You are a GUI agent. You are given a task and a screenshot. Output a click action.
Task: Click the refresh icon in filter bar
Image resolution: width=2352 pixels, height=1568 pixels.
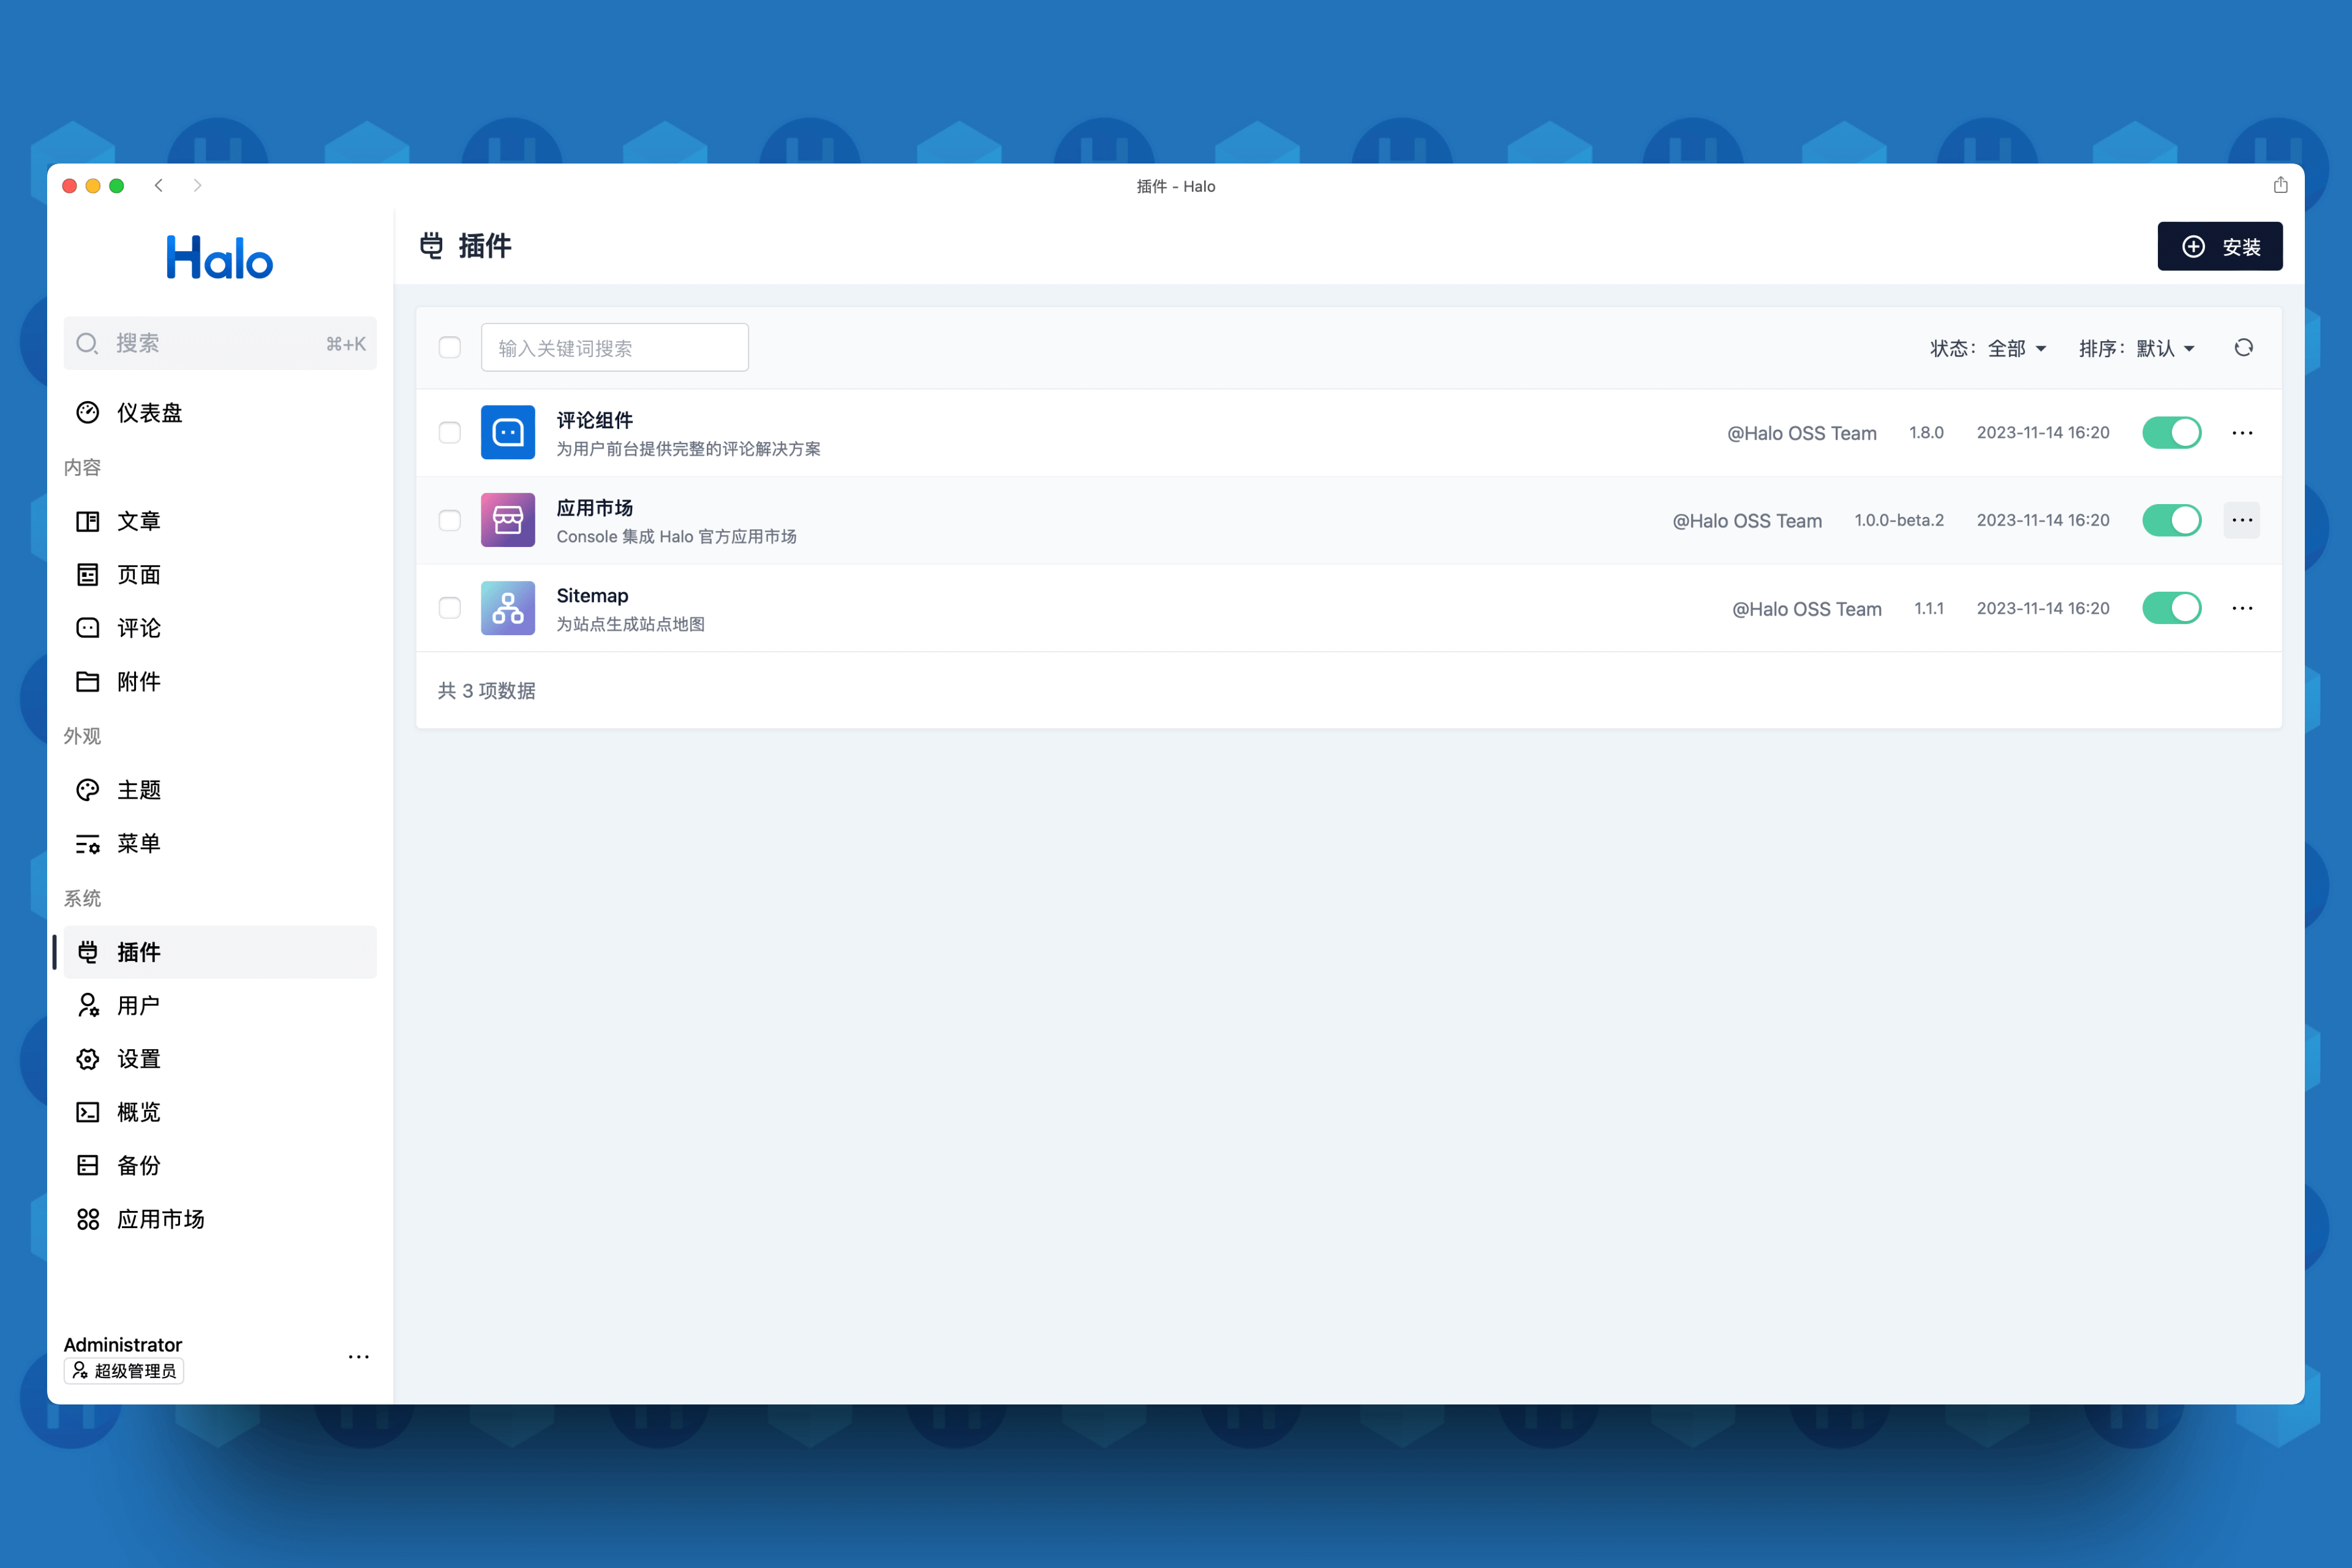[x=2244, y=348]
